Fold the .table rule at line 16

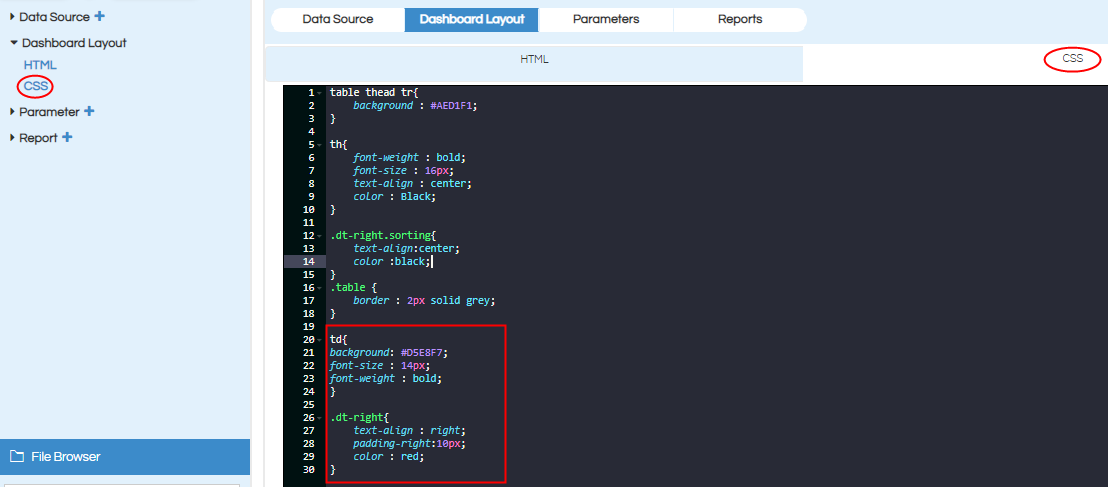(x=320, y=288)
